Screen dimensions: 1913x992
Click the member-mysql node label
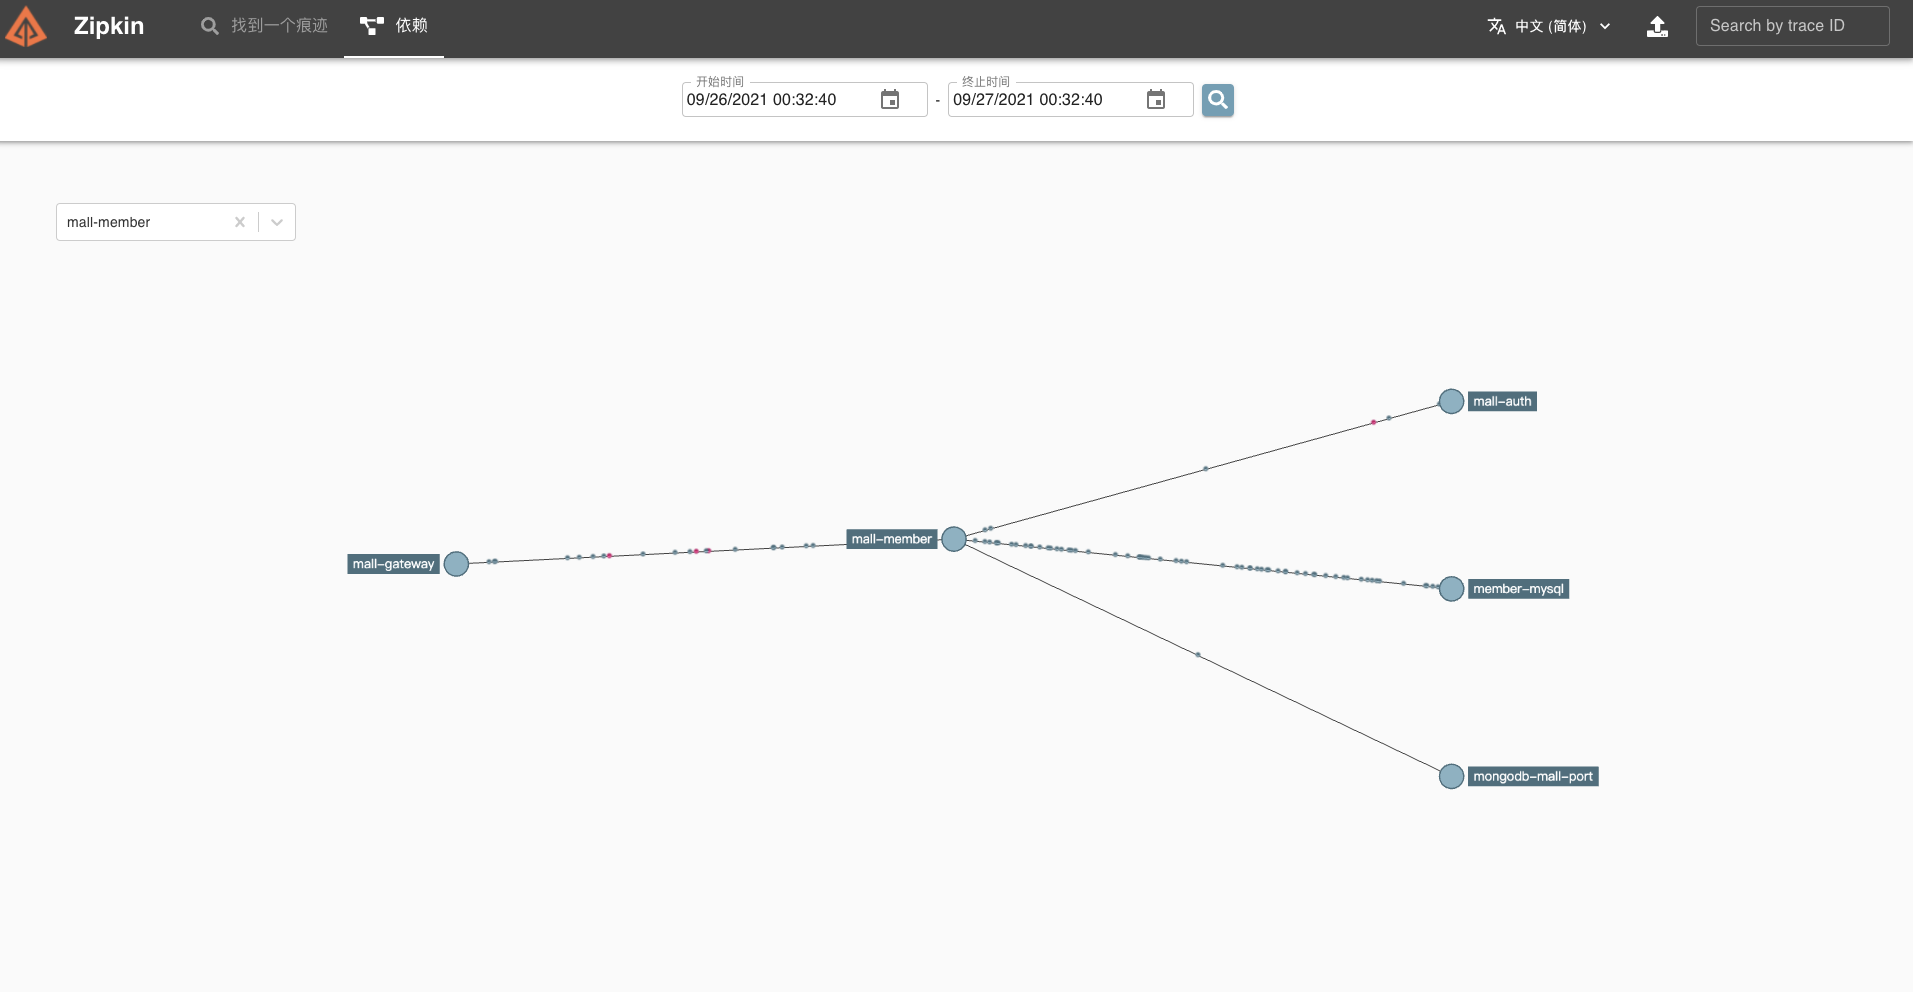(x=1518, y=589)
